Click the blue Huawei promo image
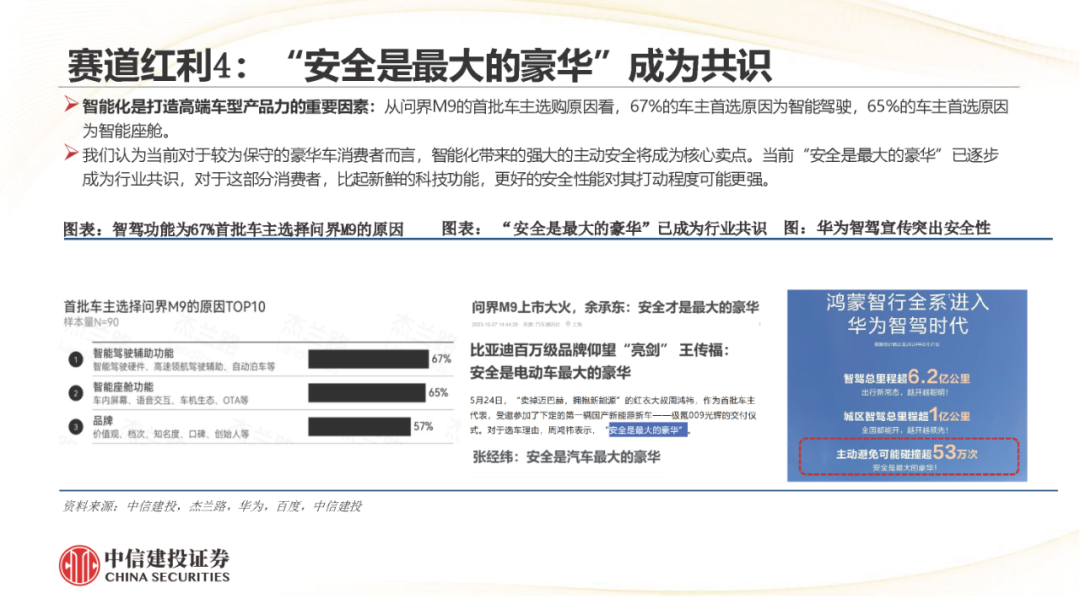Viewport: 1080px width, 599px height. tap(907, 386)
